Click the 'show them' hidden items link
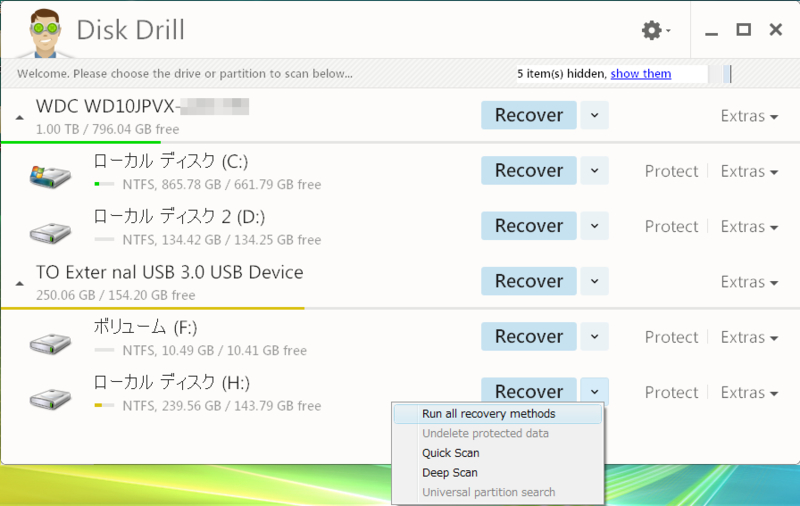800x506 pixels. click(641, 73)
